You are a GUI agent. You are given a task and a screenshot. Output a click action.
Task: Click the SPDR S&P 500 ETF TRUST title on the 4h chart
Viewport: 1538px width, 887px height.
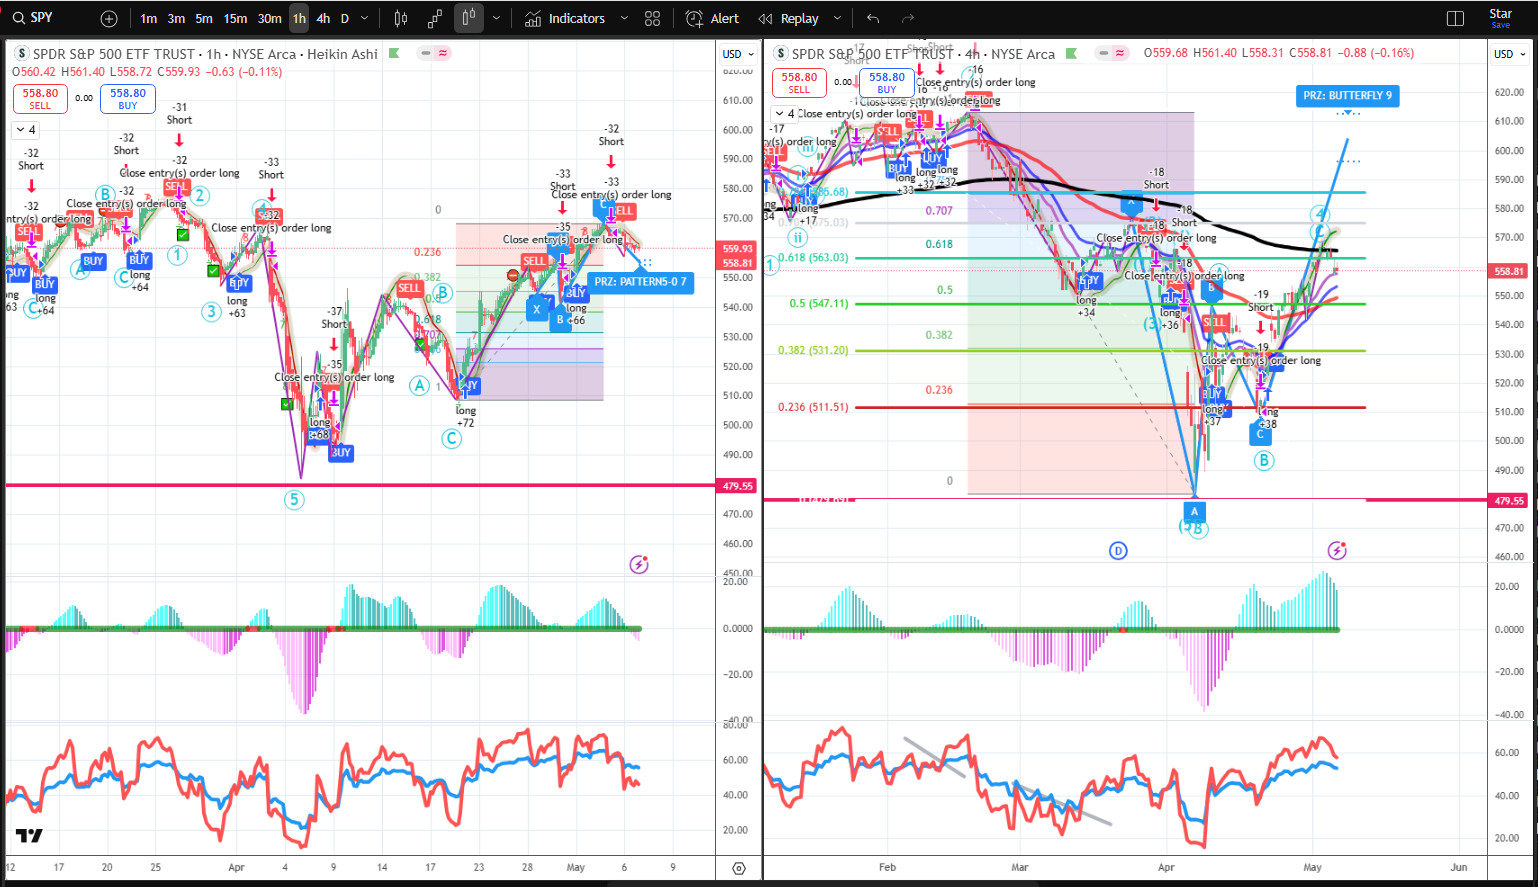873,54
